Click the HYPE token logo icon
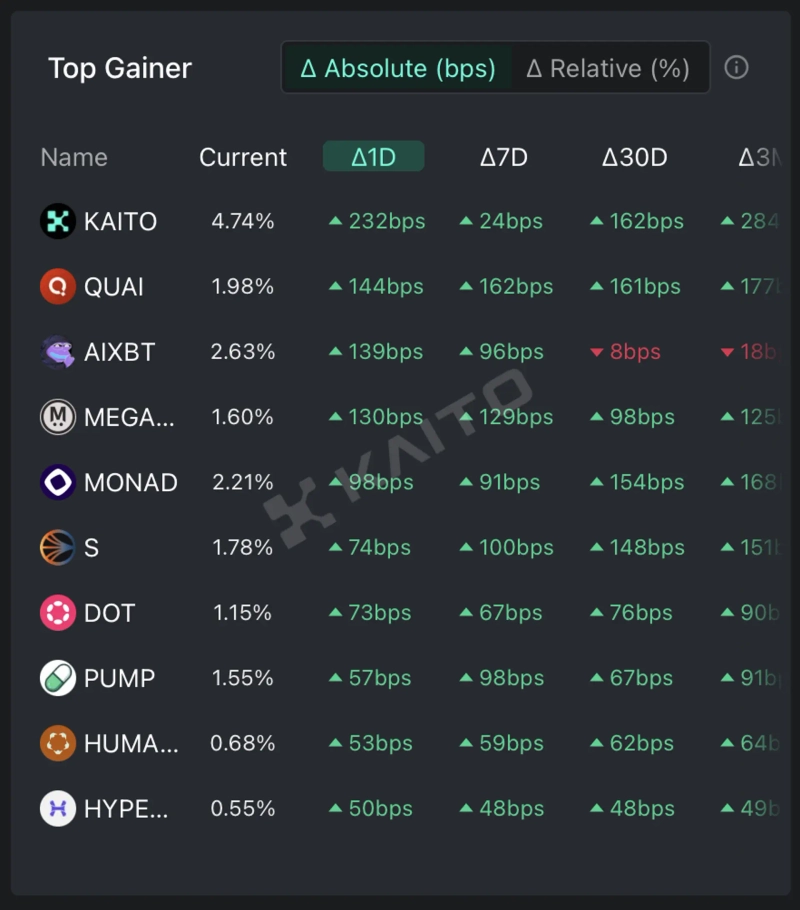 [58, 808]
